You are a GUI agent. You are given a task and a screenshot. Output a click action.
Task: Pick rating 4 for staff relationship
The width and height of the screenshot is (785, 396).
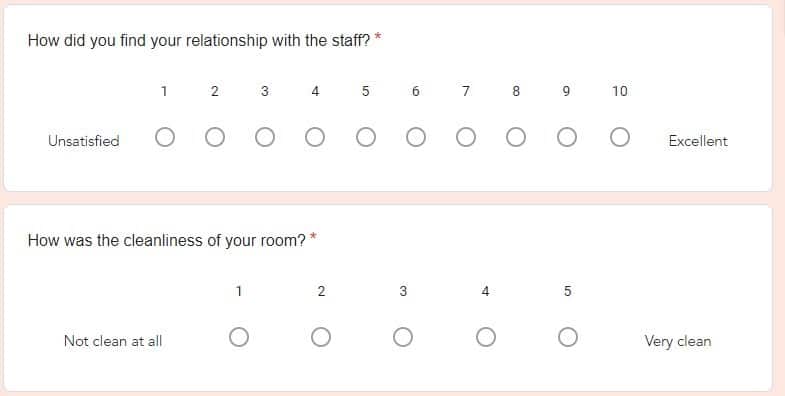click(315, 137)
